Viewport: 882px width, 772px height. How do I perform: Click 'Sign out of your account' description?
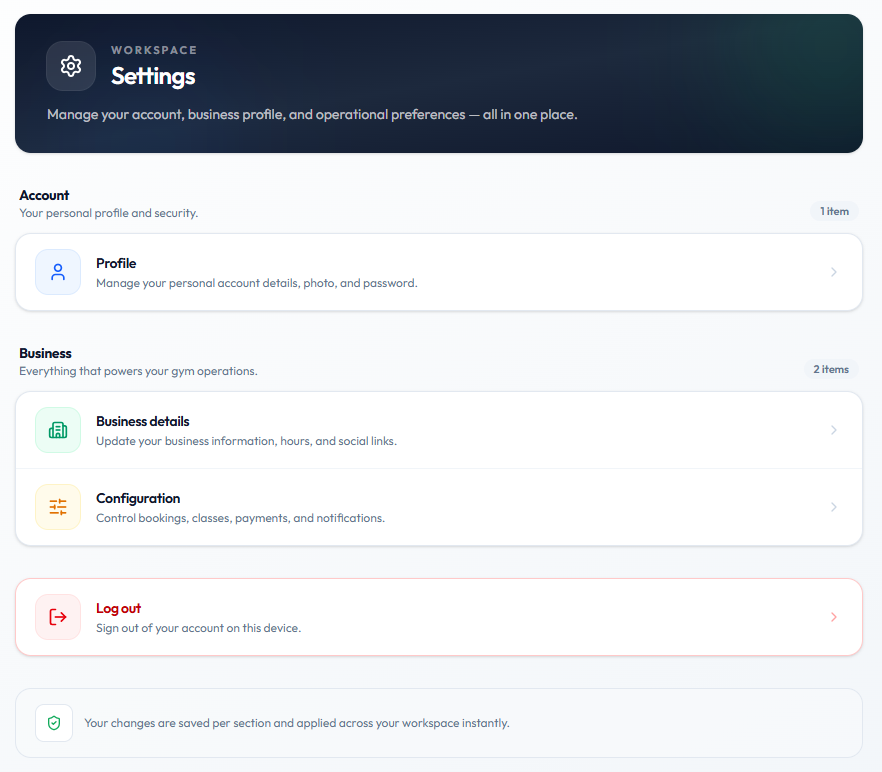(199, 628)
